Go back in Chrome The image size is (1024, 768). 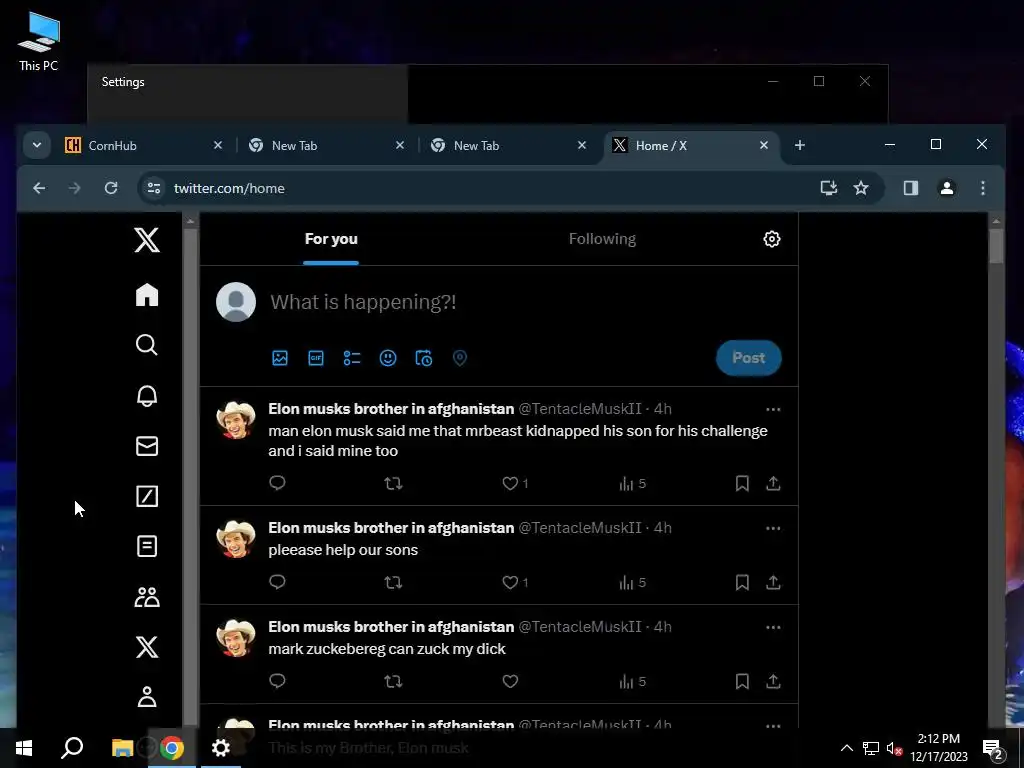pos(39,188)
